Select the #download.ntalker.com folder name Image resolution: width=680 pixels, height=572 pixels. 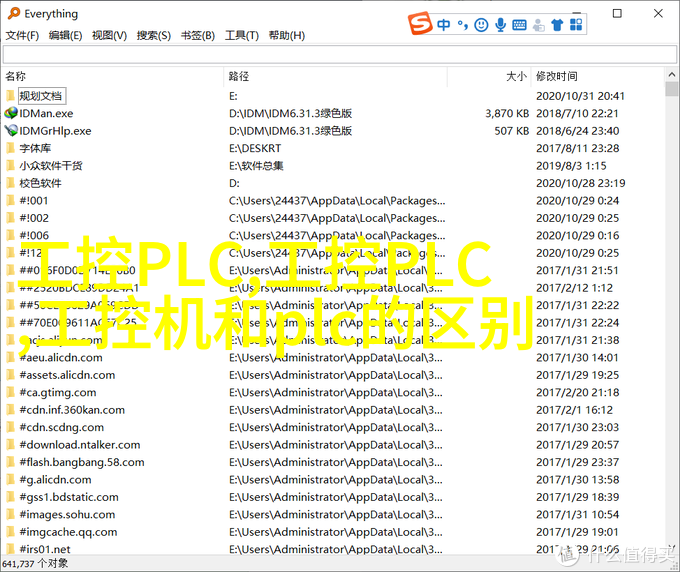pos(80,445)
